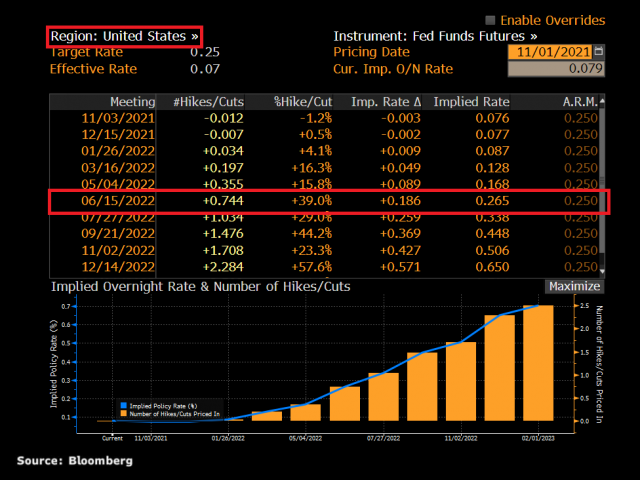640x480 pixels.
Task: Click the Pricing Date field 11/01/2021
Action: (548, 52)
